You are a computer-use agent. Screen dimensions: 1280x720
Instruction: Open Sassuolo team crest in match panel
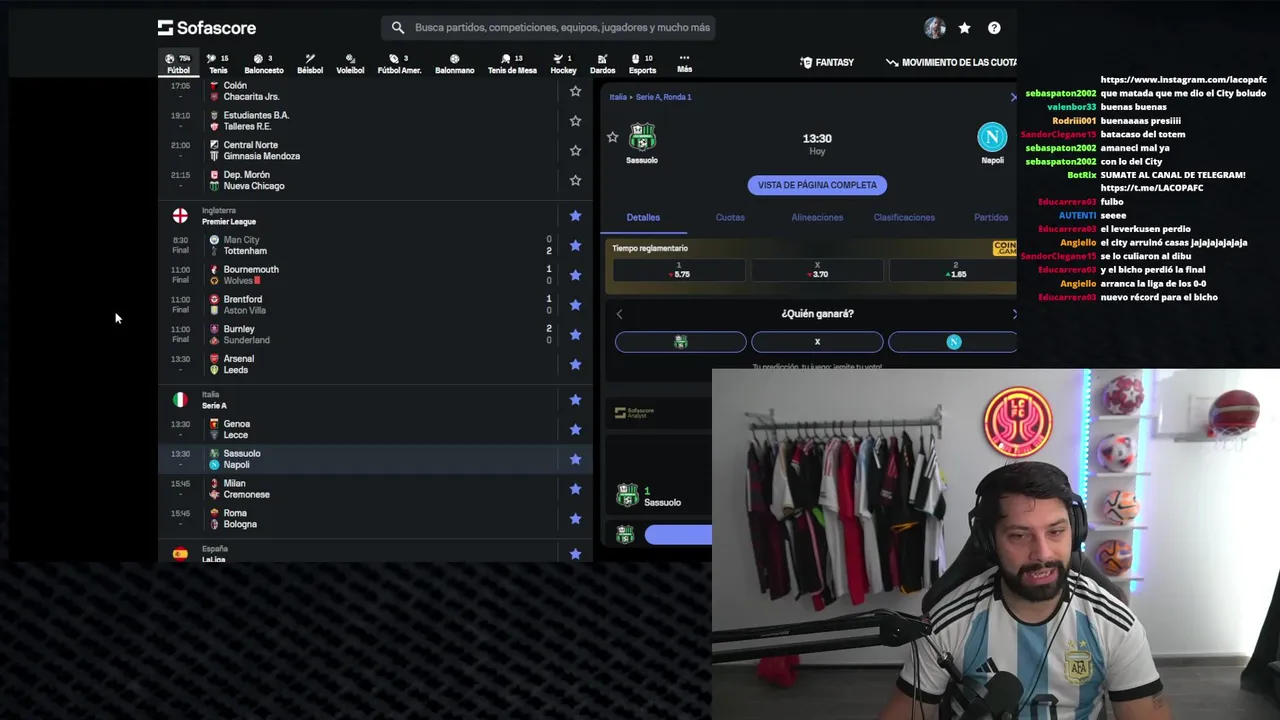(x=642, y=137)
